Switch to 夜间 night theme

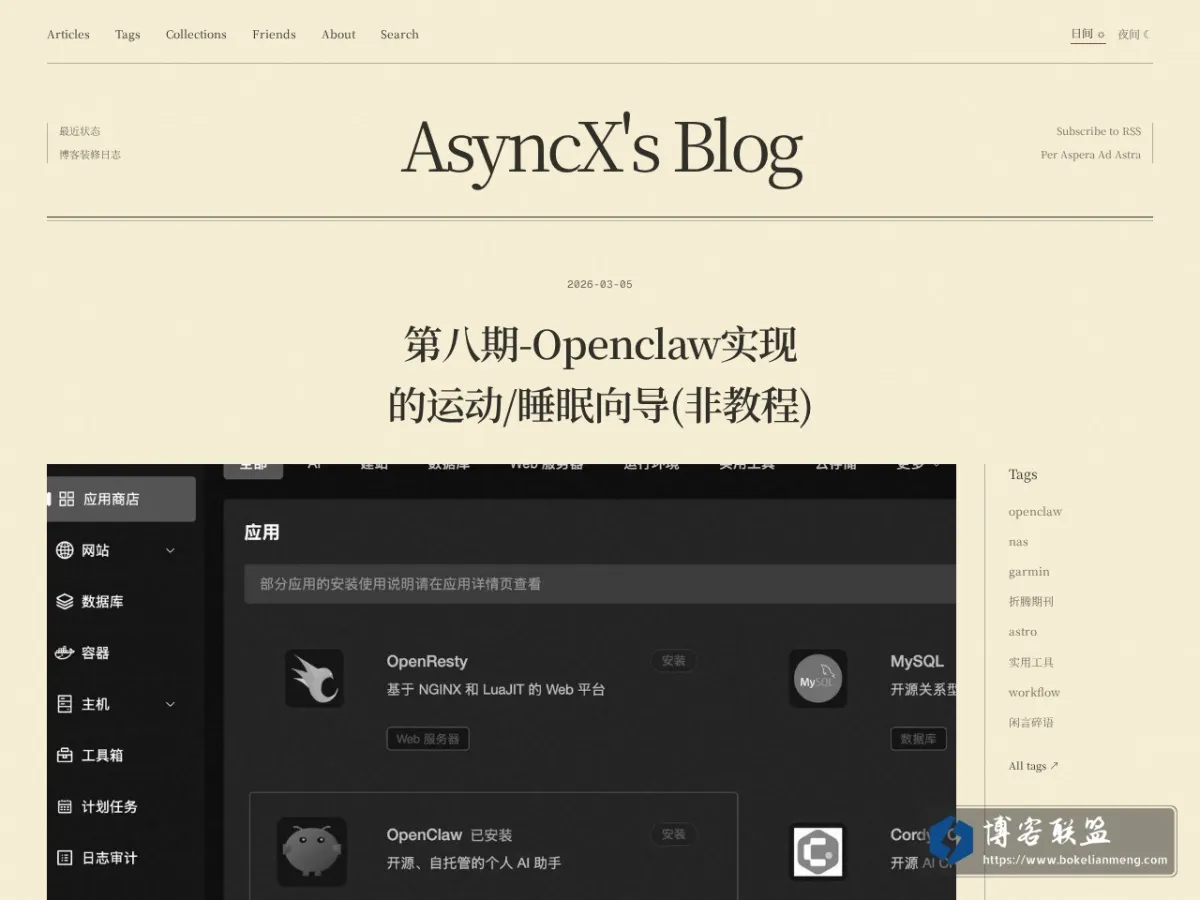point(1133,34)
